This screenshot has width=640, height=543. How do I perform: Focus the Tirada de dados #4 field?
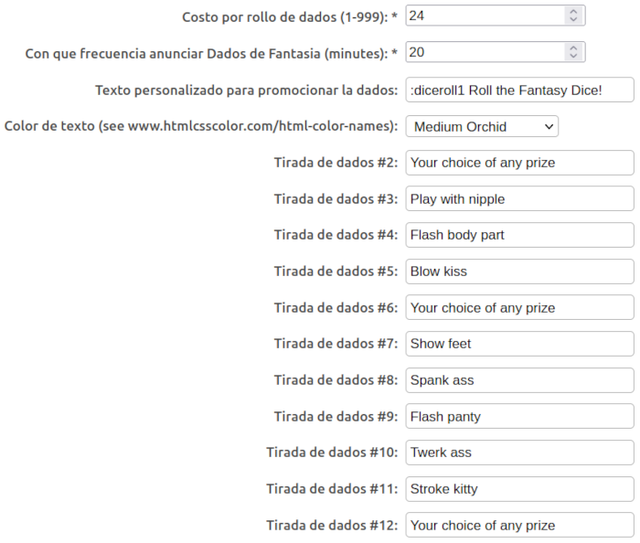coord(519,235)
